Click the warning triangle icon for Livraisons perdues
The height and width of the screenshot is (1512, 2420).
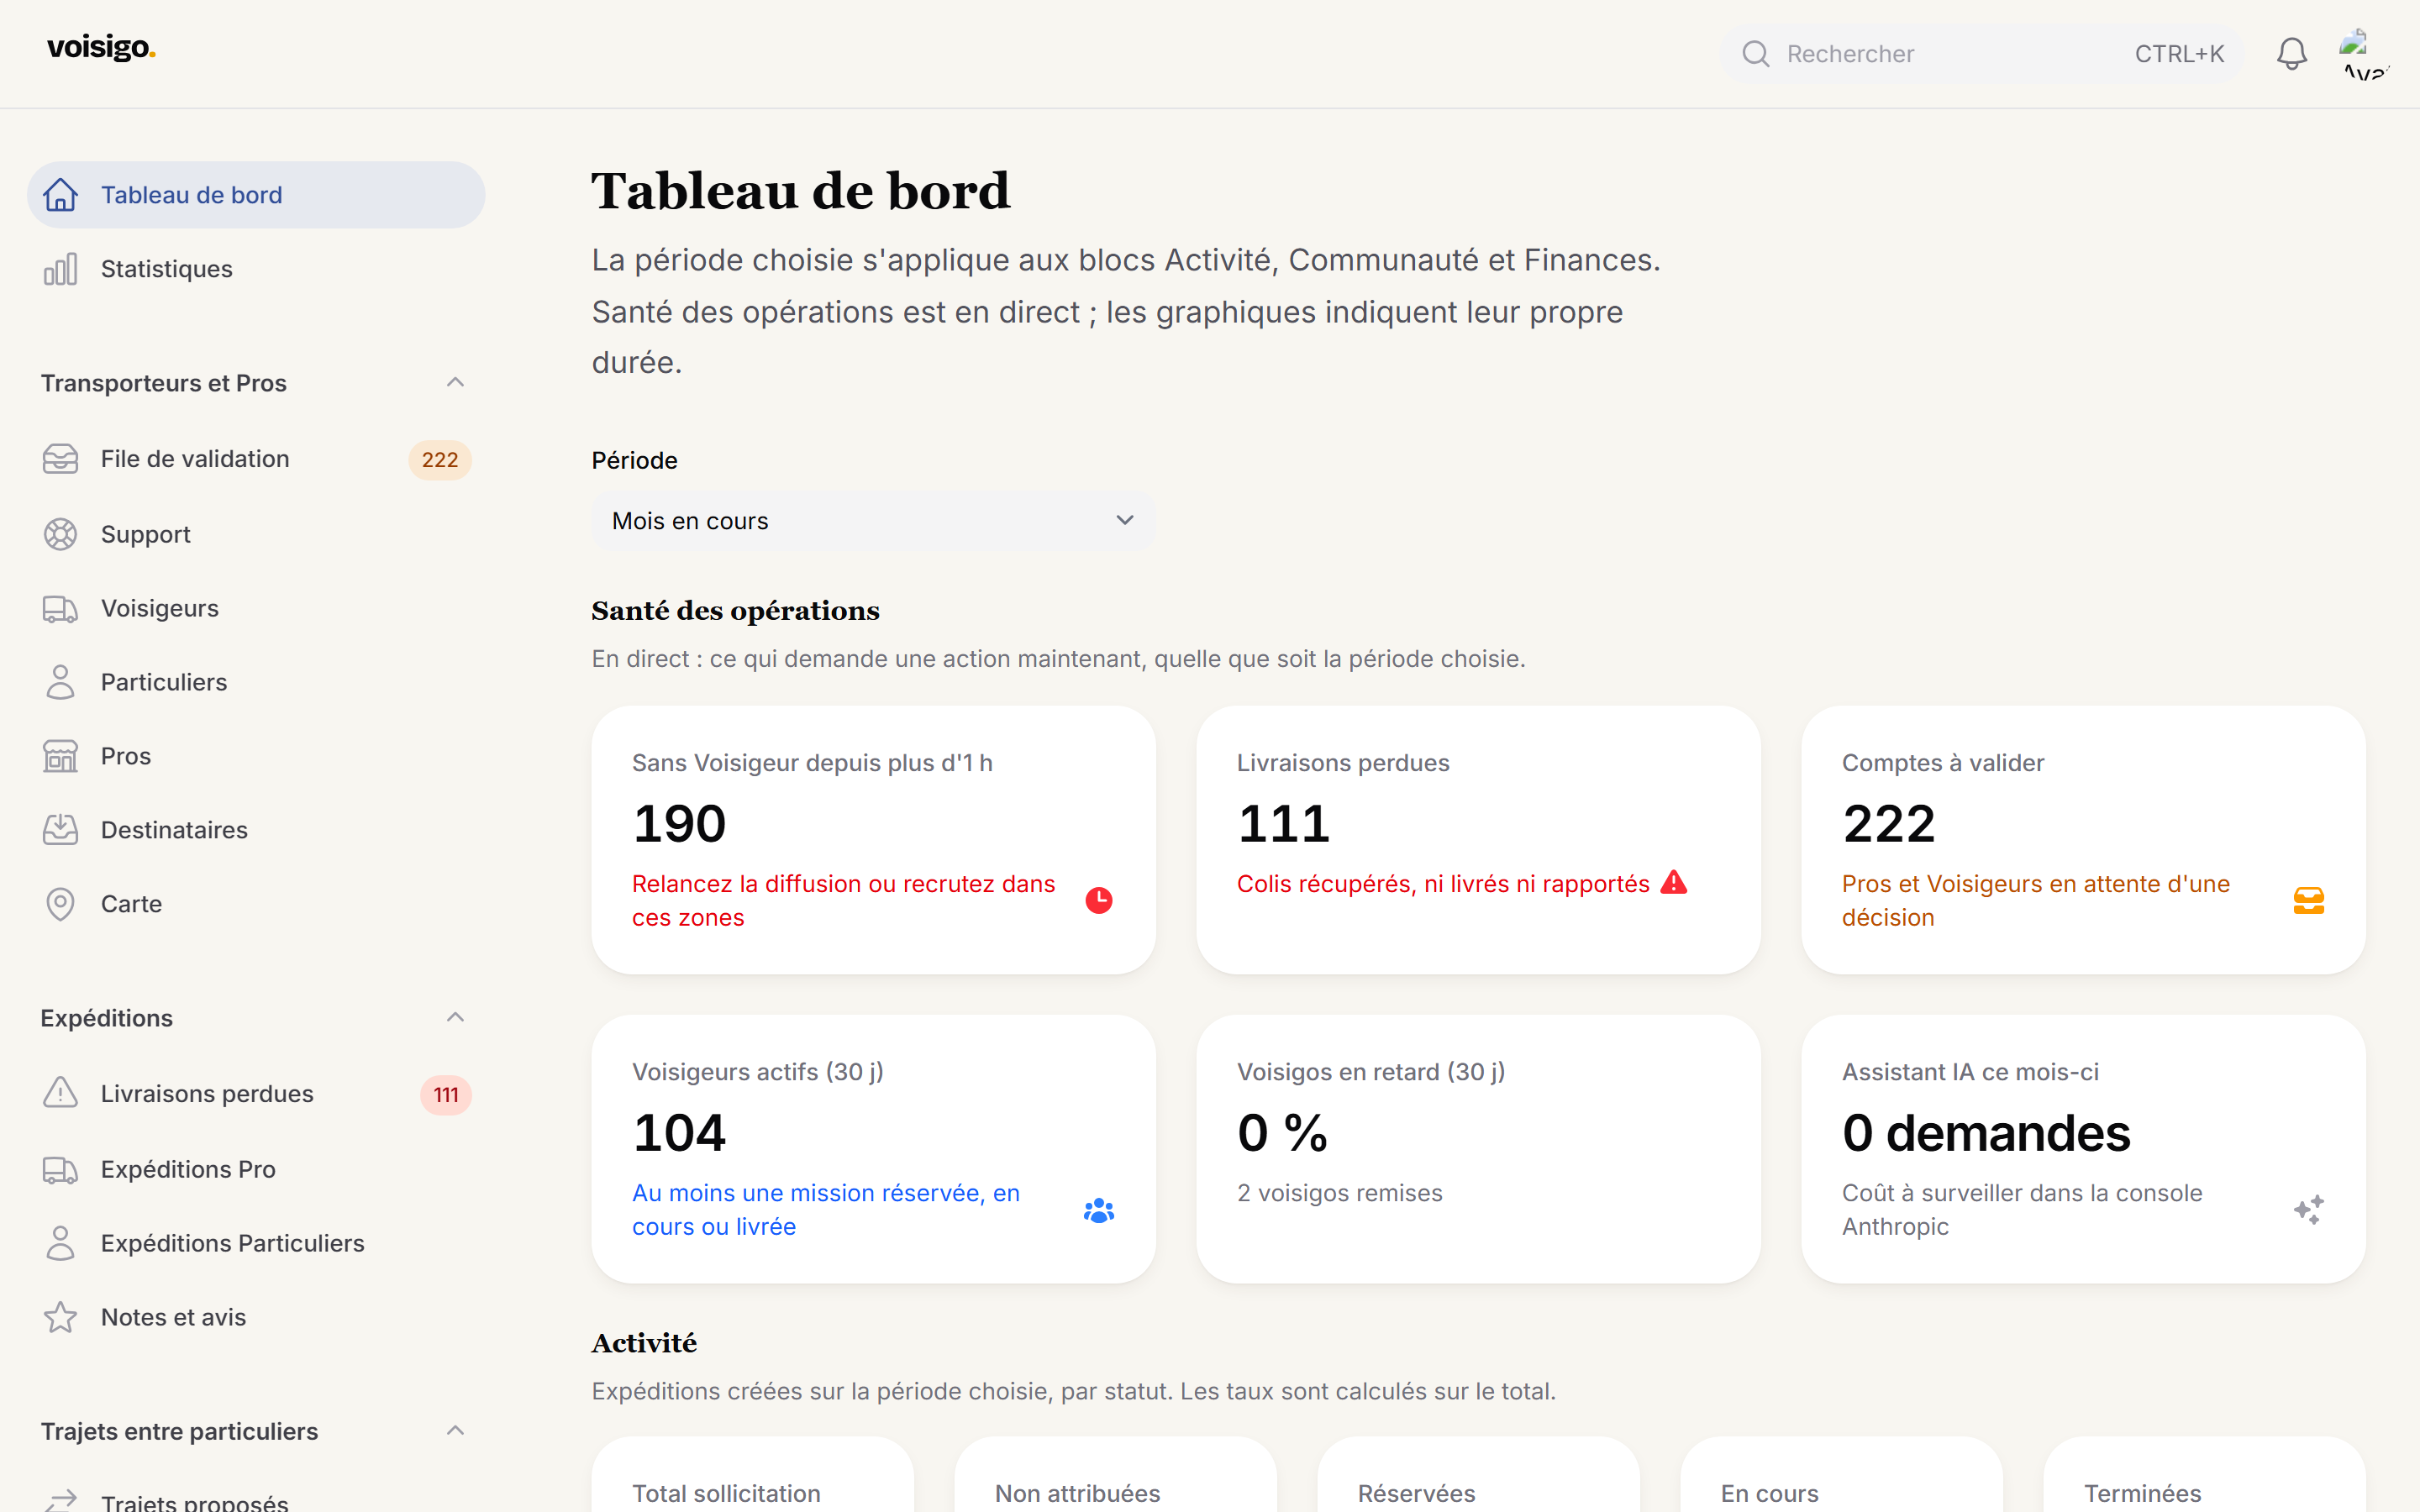click(60, 1093)
